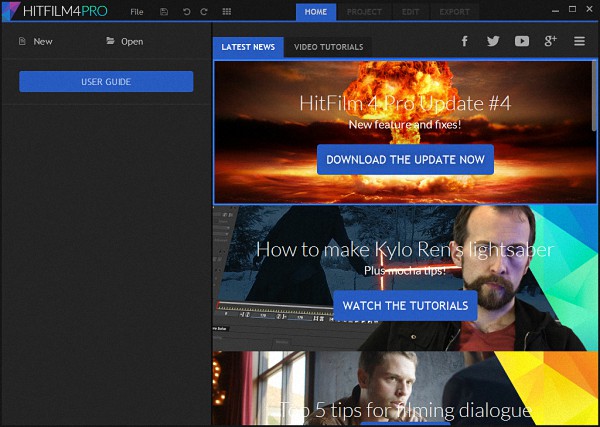Click the save project floppy icon
This screenshot has height=427, width=600.
(x=164, y=11)
